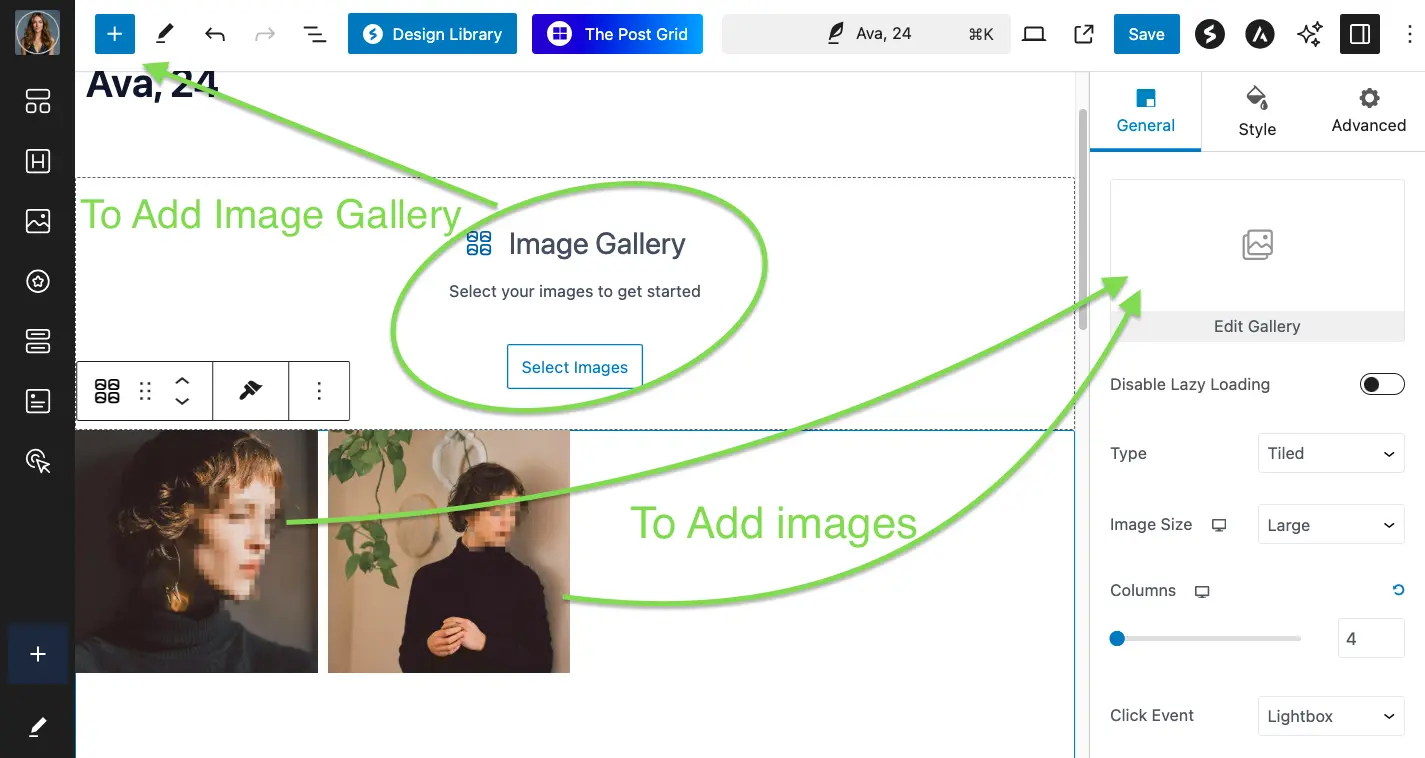This screenshot has width=1425, height=758.
Task: View post in new tab icon
Action: pos(1083,33)
